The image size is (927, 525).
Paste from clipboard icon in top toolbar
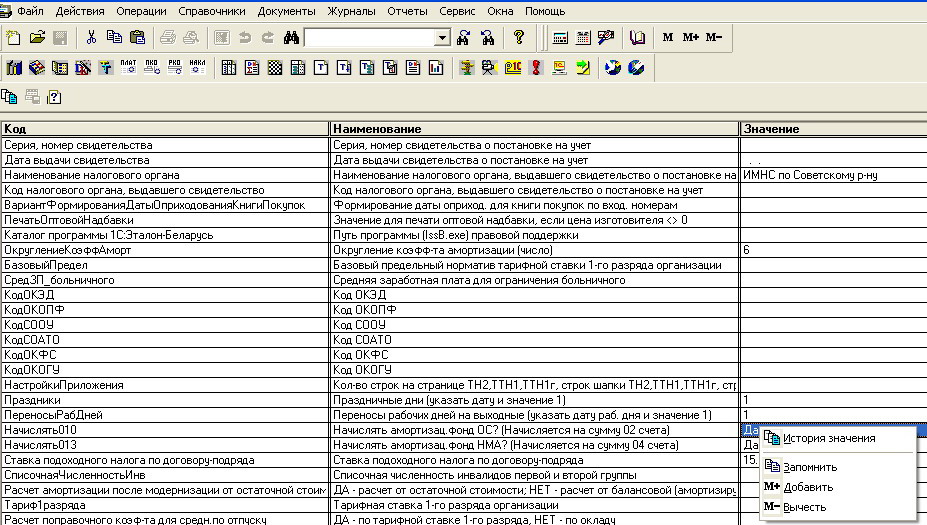point(137,38)
